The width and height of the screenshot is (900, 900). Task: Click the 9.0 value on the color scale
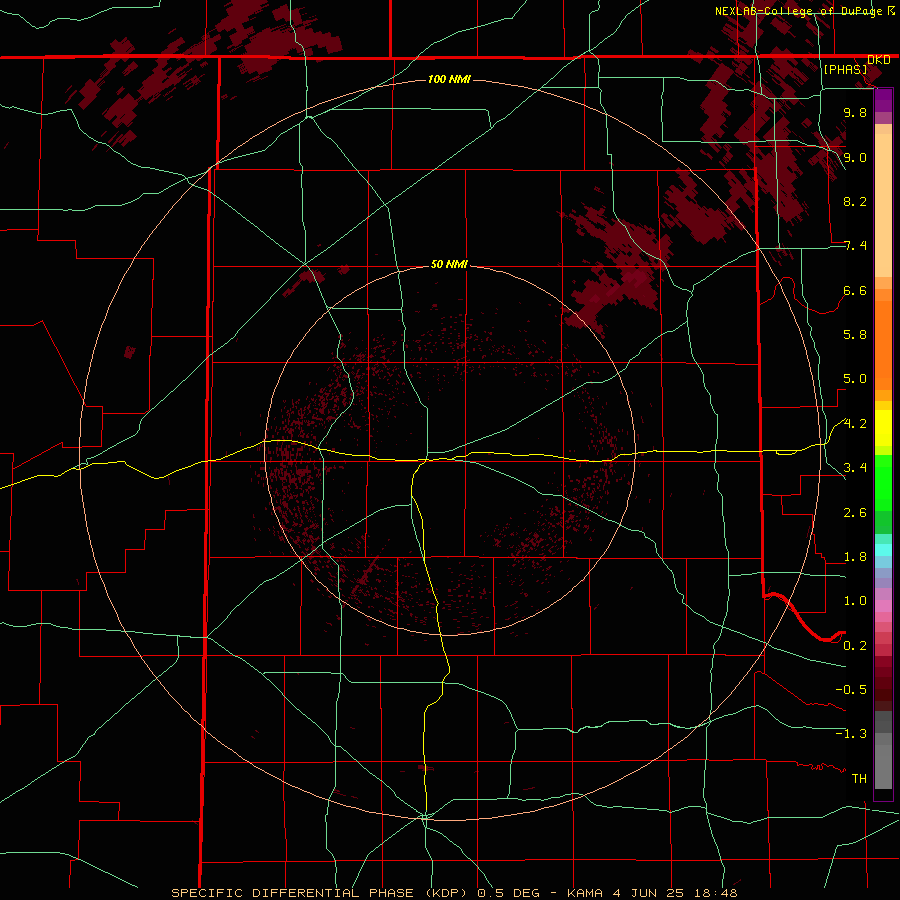[x=855, y=157]
